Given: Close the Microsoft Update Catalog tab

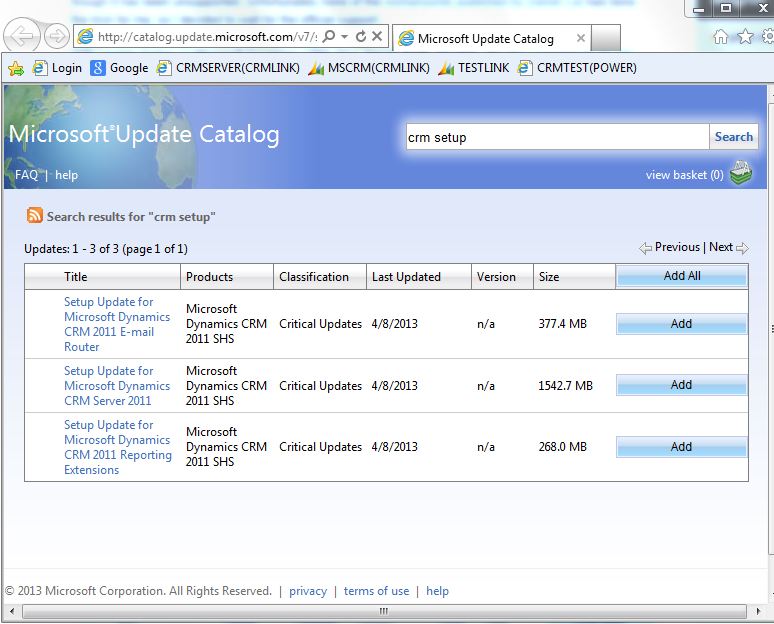Looking at the screenshot, I should click(x=581, y=38).
